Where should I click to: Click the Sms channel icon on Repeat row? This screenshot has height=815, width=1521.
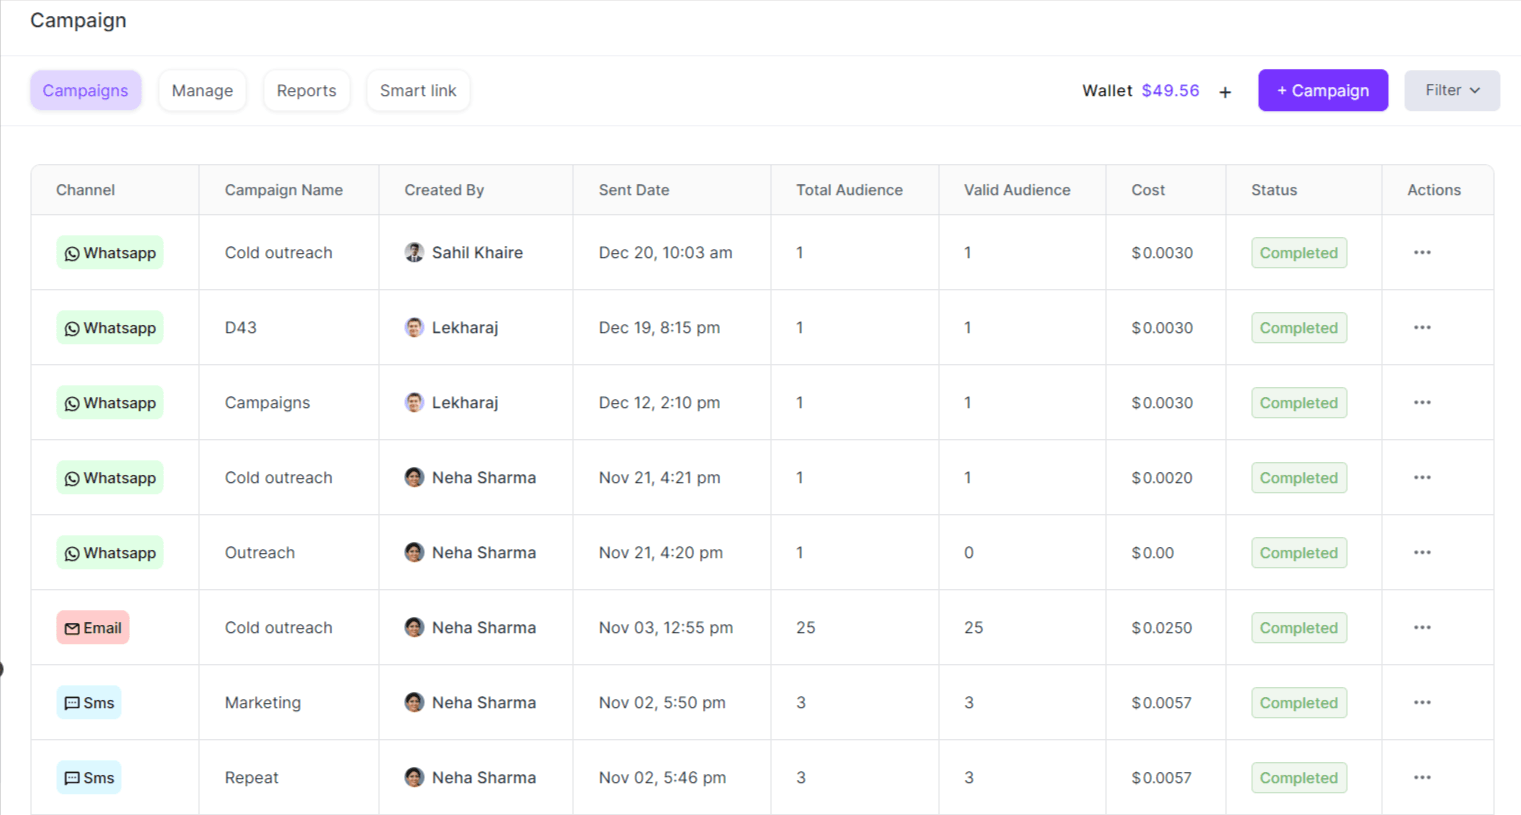pos(89,777)
